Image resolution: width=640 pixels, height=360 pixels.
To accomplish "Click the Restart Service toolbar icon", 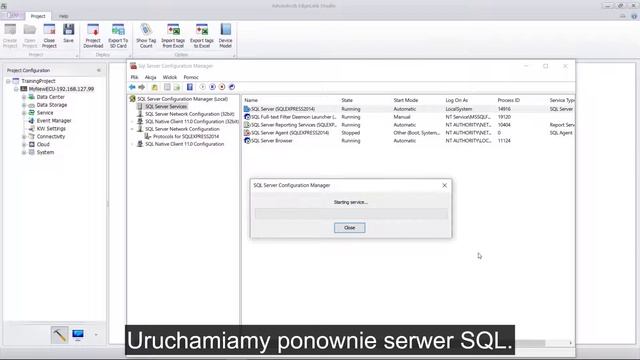I will point(232,87).
